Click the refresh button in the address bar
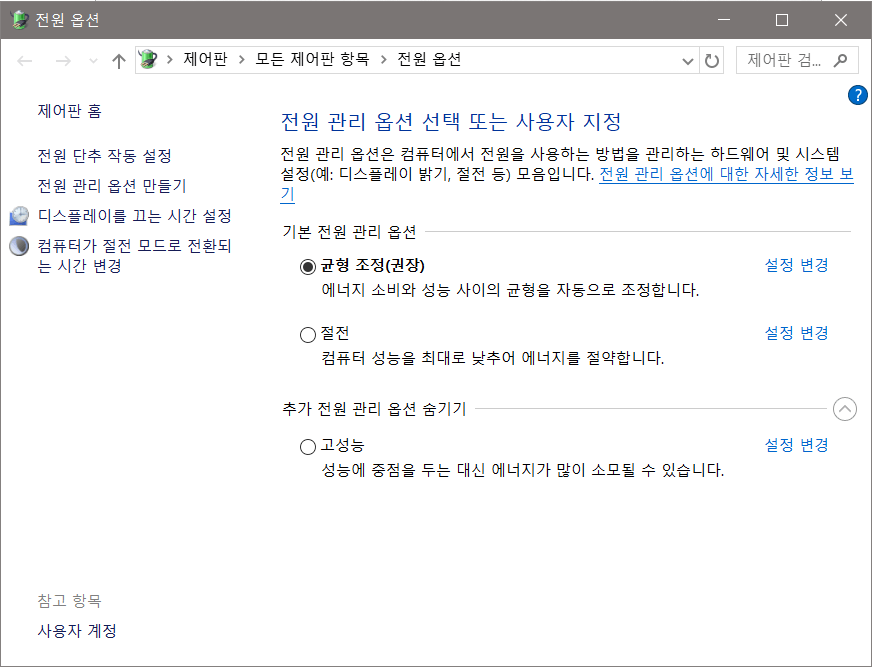The width and height of the screenshot is (872, 667). [x=712, y=60]
